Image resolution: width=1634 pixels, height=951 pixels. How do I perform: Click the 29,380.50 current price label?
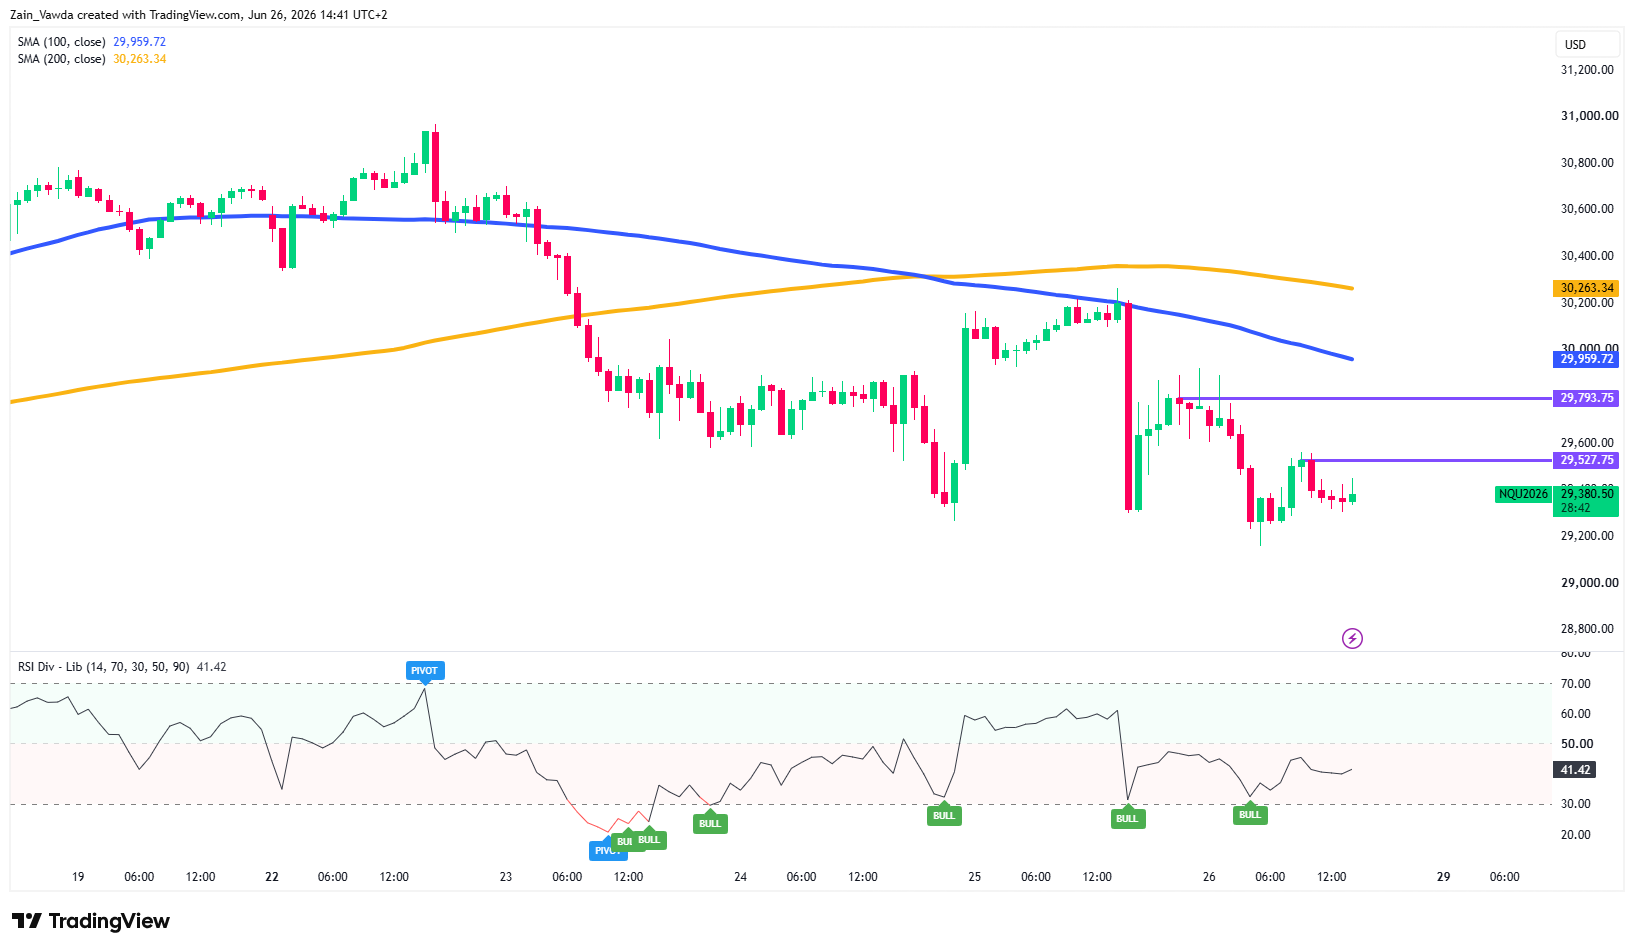1586,494
